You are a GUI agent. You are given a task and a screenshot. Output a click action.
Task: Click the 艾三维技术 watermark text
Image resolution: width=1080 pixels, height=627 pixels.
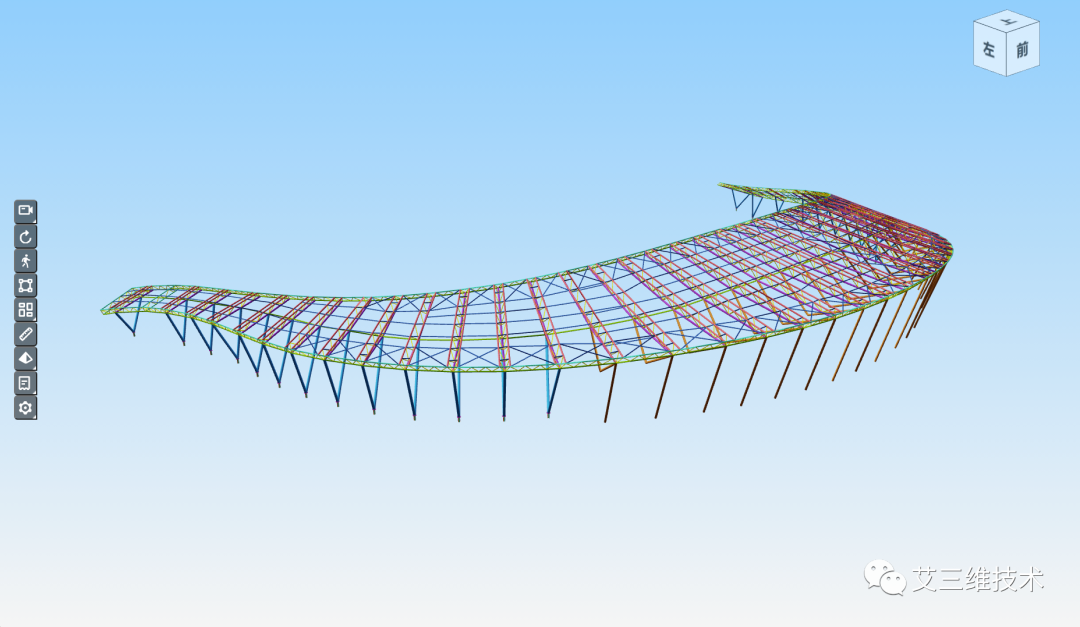[978, 579]
